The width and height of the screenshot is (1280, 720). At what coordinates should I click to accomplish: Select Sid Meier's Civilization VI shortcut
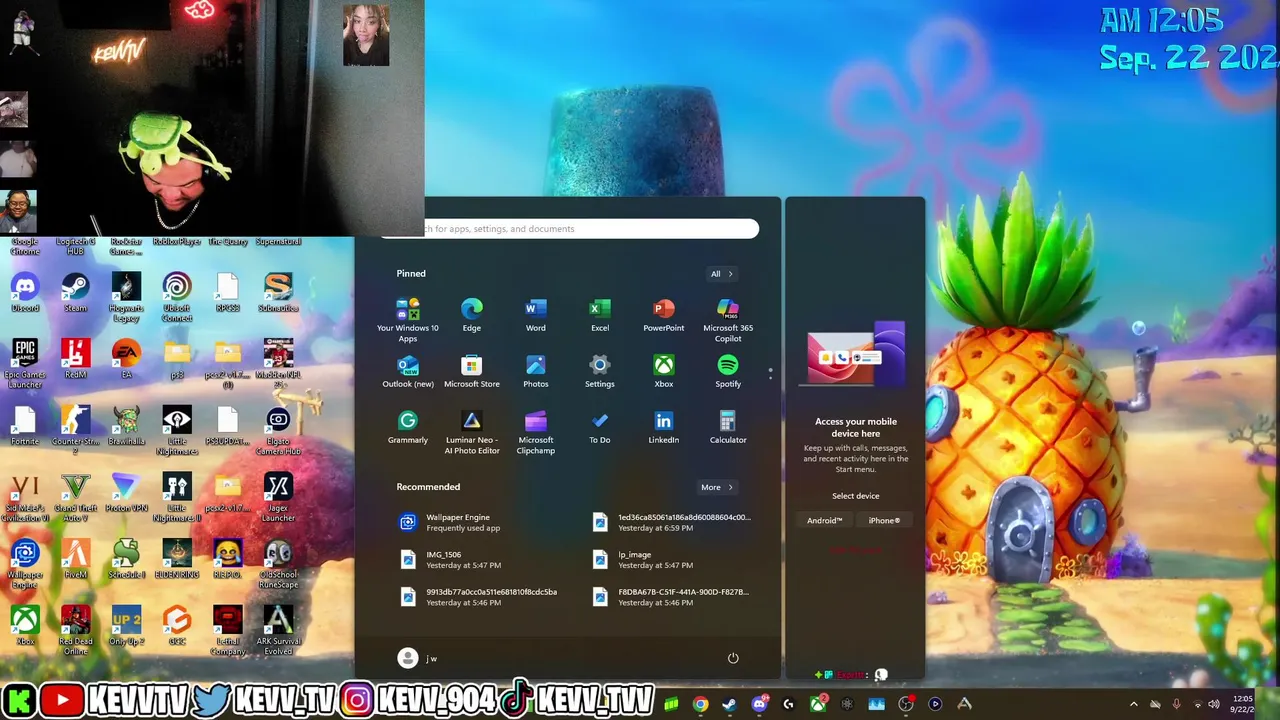(25, 497)
